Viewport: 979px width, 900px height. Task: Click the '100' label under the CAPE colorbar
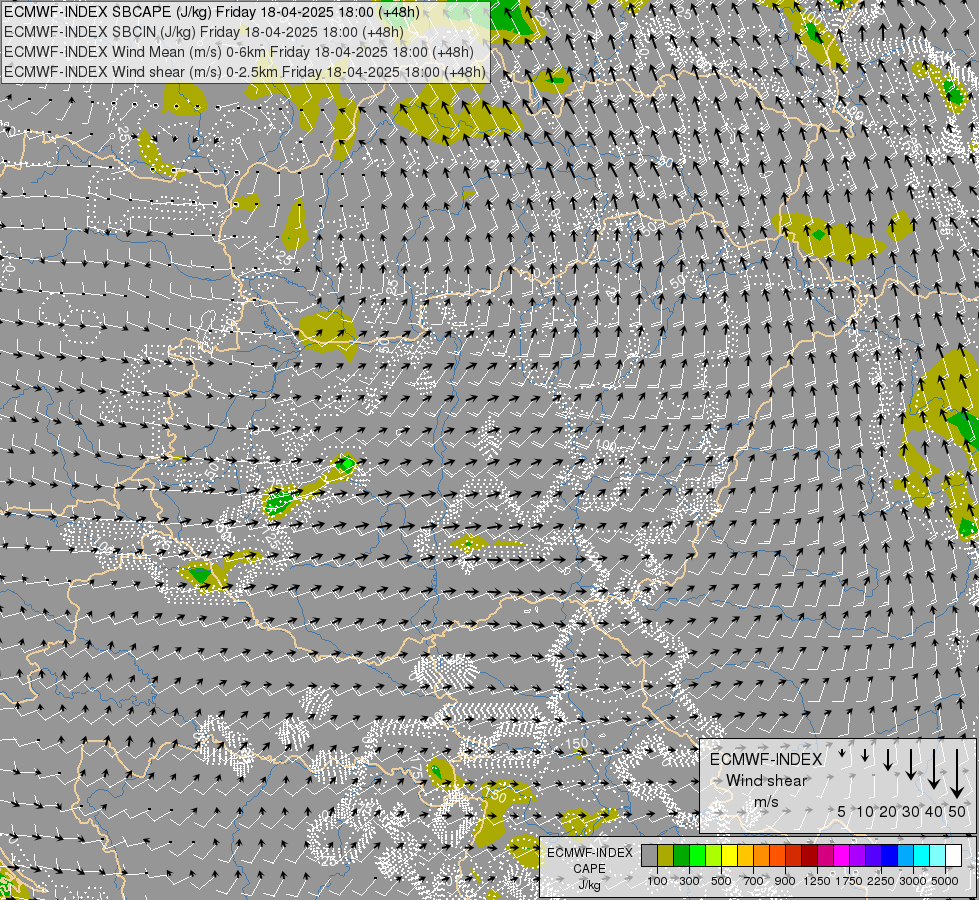657,881
